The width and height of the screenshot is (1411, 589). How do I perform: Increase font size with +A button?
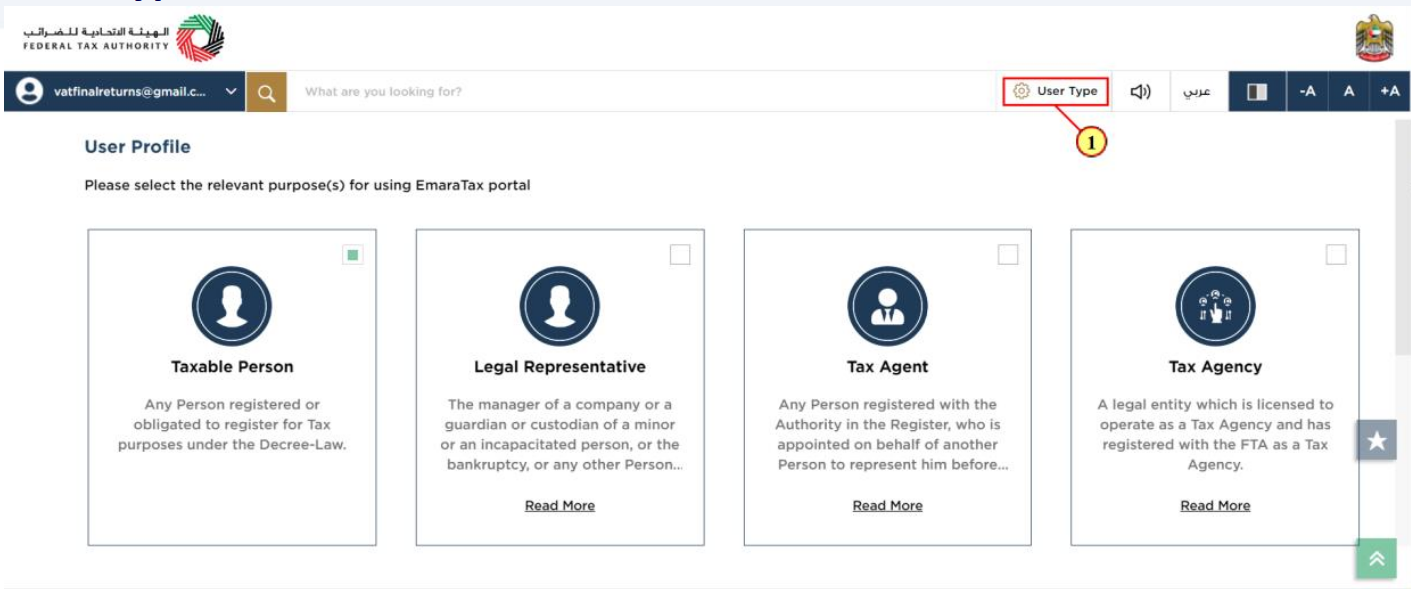(1389, 91)
